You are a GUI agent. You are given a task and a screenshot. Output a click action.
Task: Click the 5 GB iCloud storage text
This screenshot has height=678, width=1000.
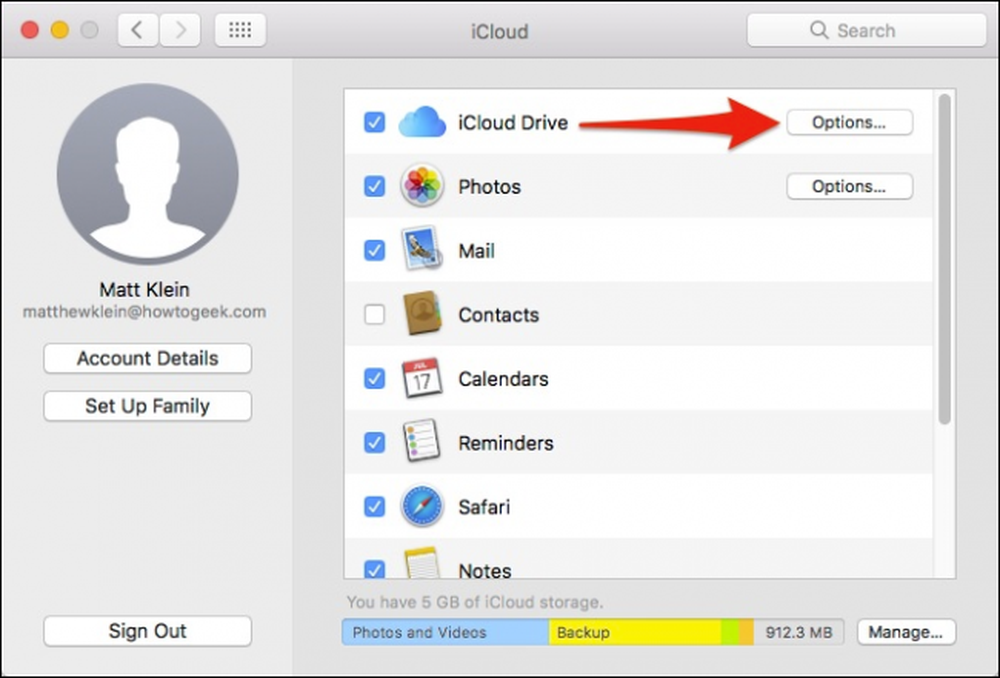click(475, 602)
